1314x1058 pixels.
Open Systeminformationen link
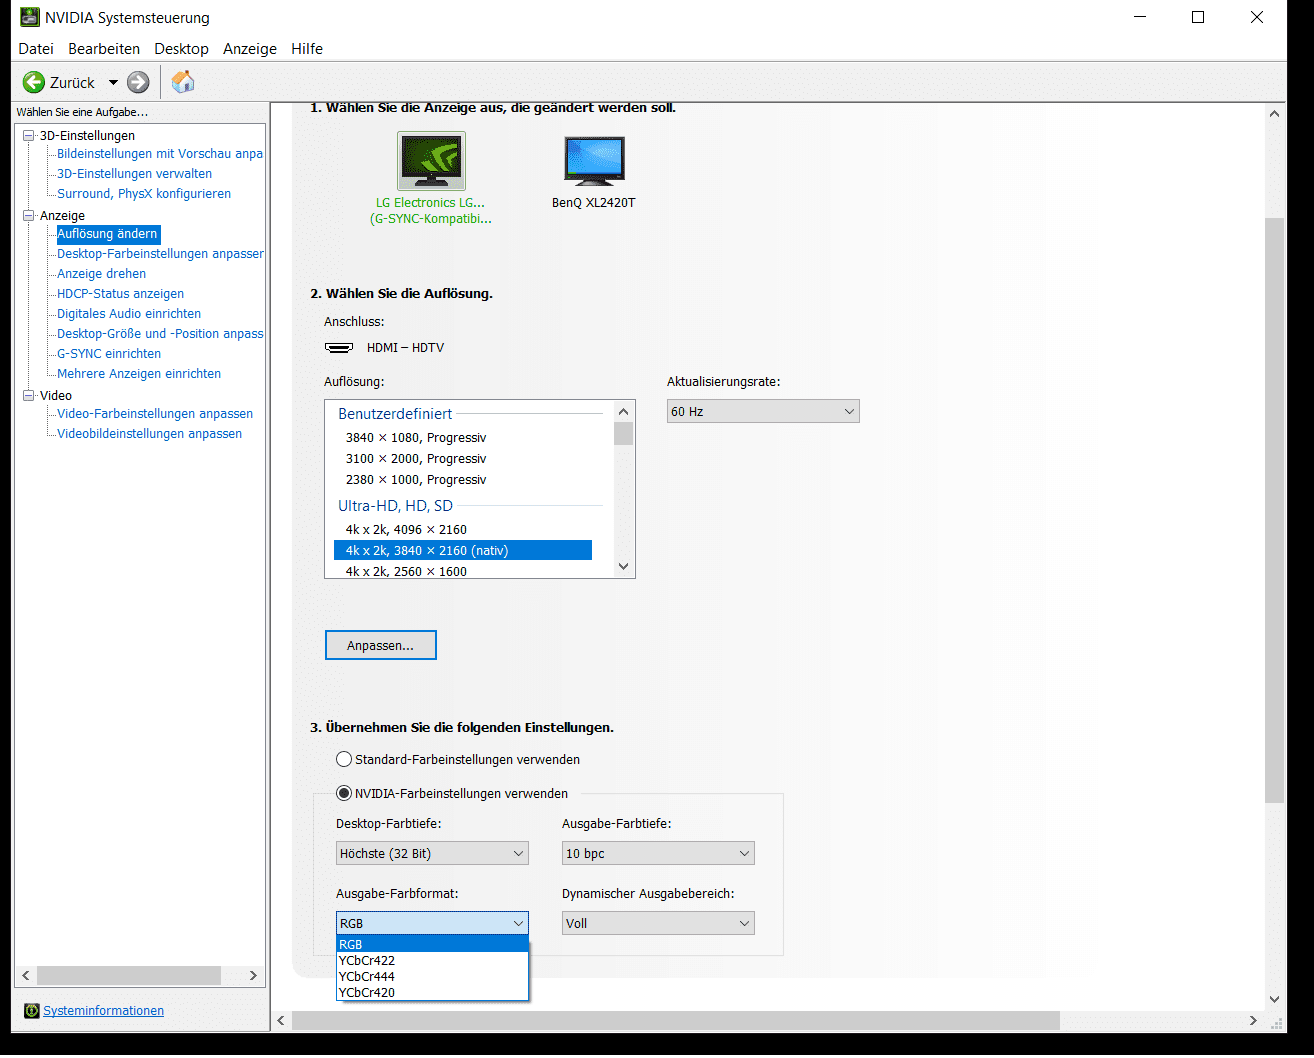tap(103, 1011)
